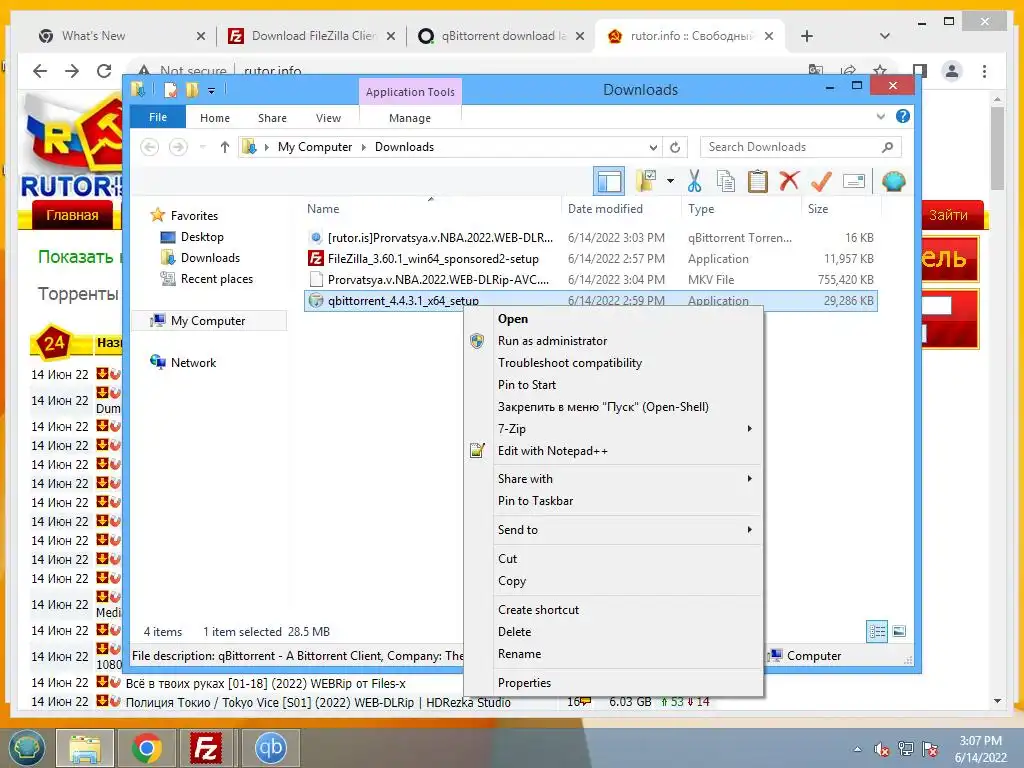
Task: Click My Computer in the address breadcrumb
Action: tap(315, 147)
